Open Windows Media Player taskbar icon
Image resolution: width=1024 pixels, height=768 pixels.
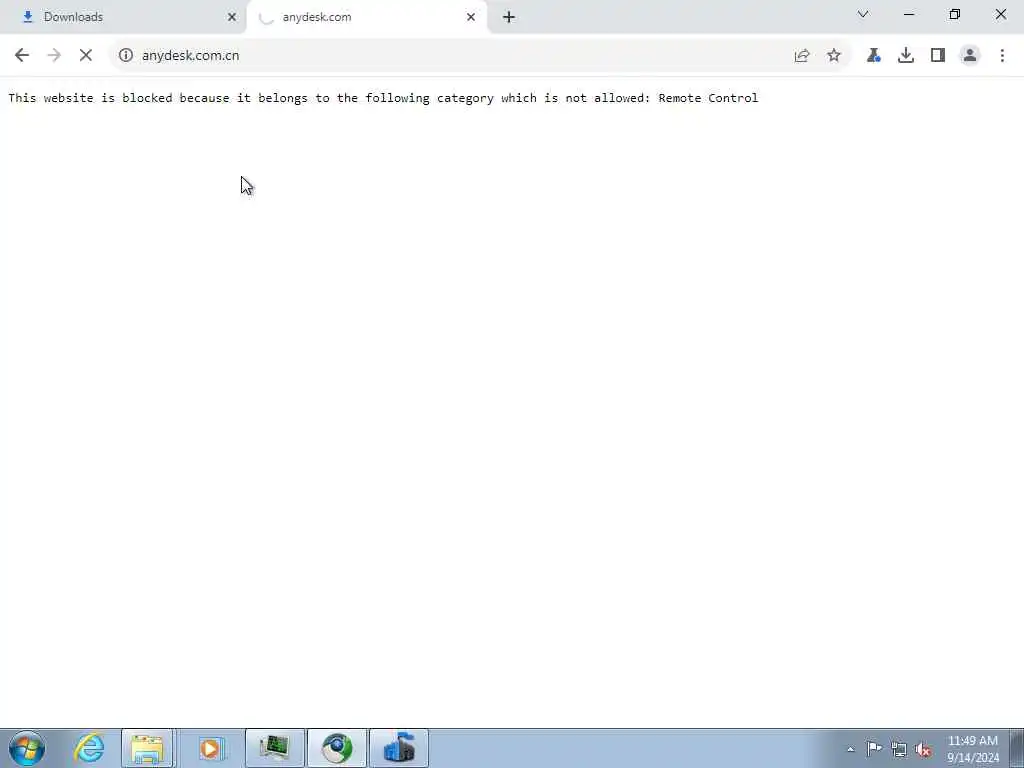210,748
